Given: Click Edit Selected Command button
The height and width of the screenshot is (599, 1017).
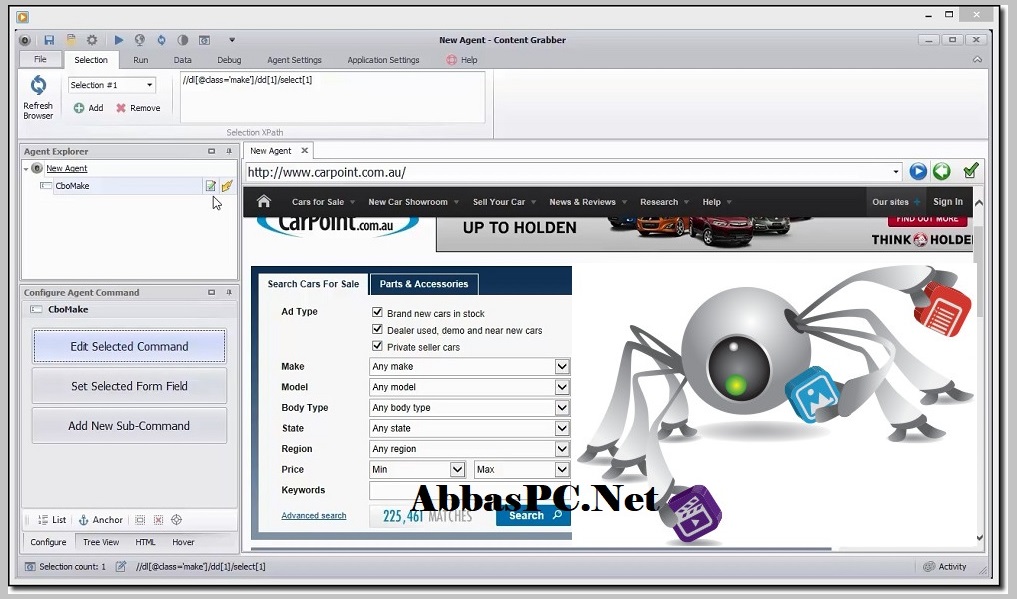Looking at the screenshot, I should tap(130, 346).
